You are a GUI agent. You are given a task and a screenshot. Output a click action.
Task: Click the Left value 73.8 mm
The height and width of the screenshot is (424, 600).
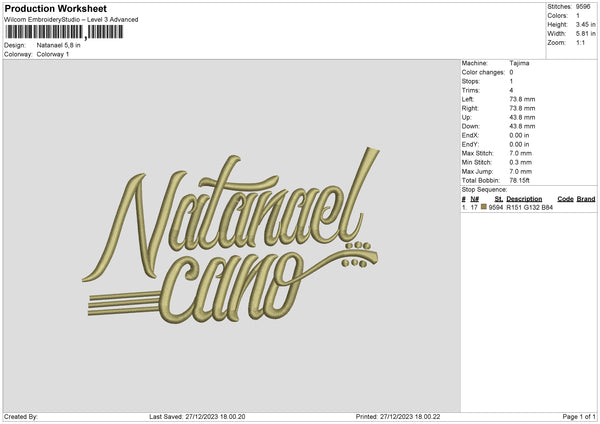pos(522,99)
